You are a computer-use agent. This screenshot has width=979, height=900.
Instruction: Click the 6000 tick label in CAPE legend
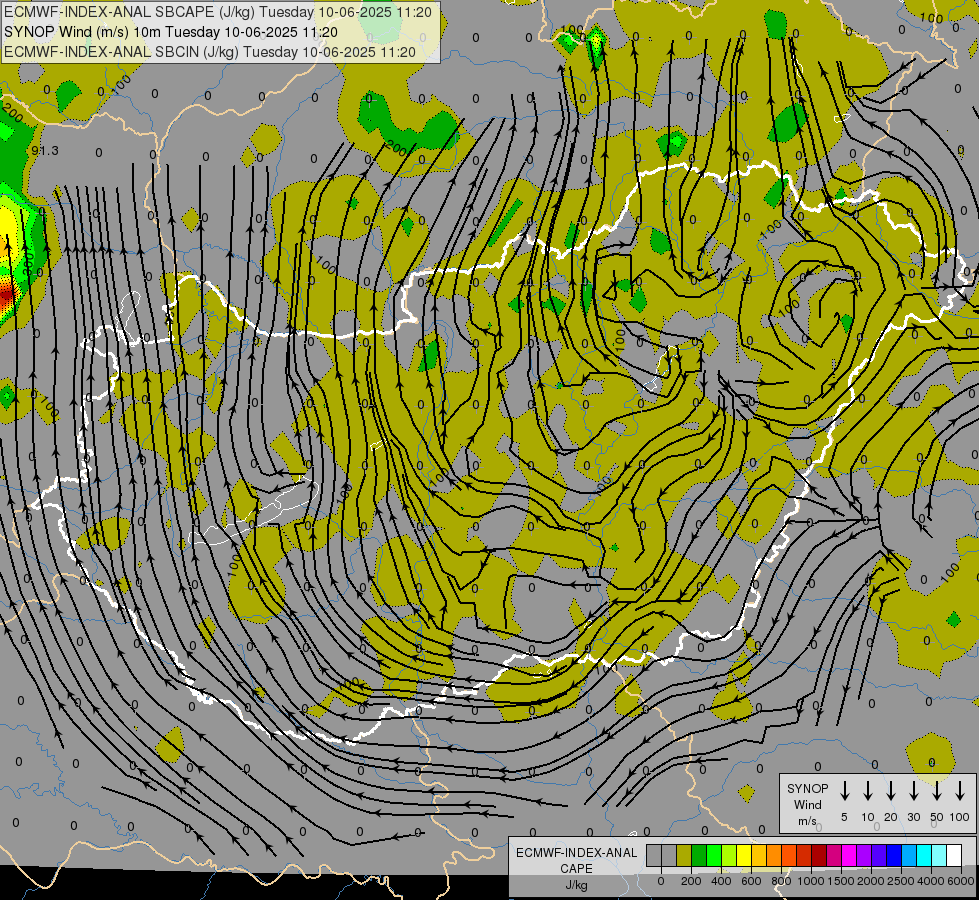961,881
